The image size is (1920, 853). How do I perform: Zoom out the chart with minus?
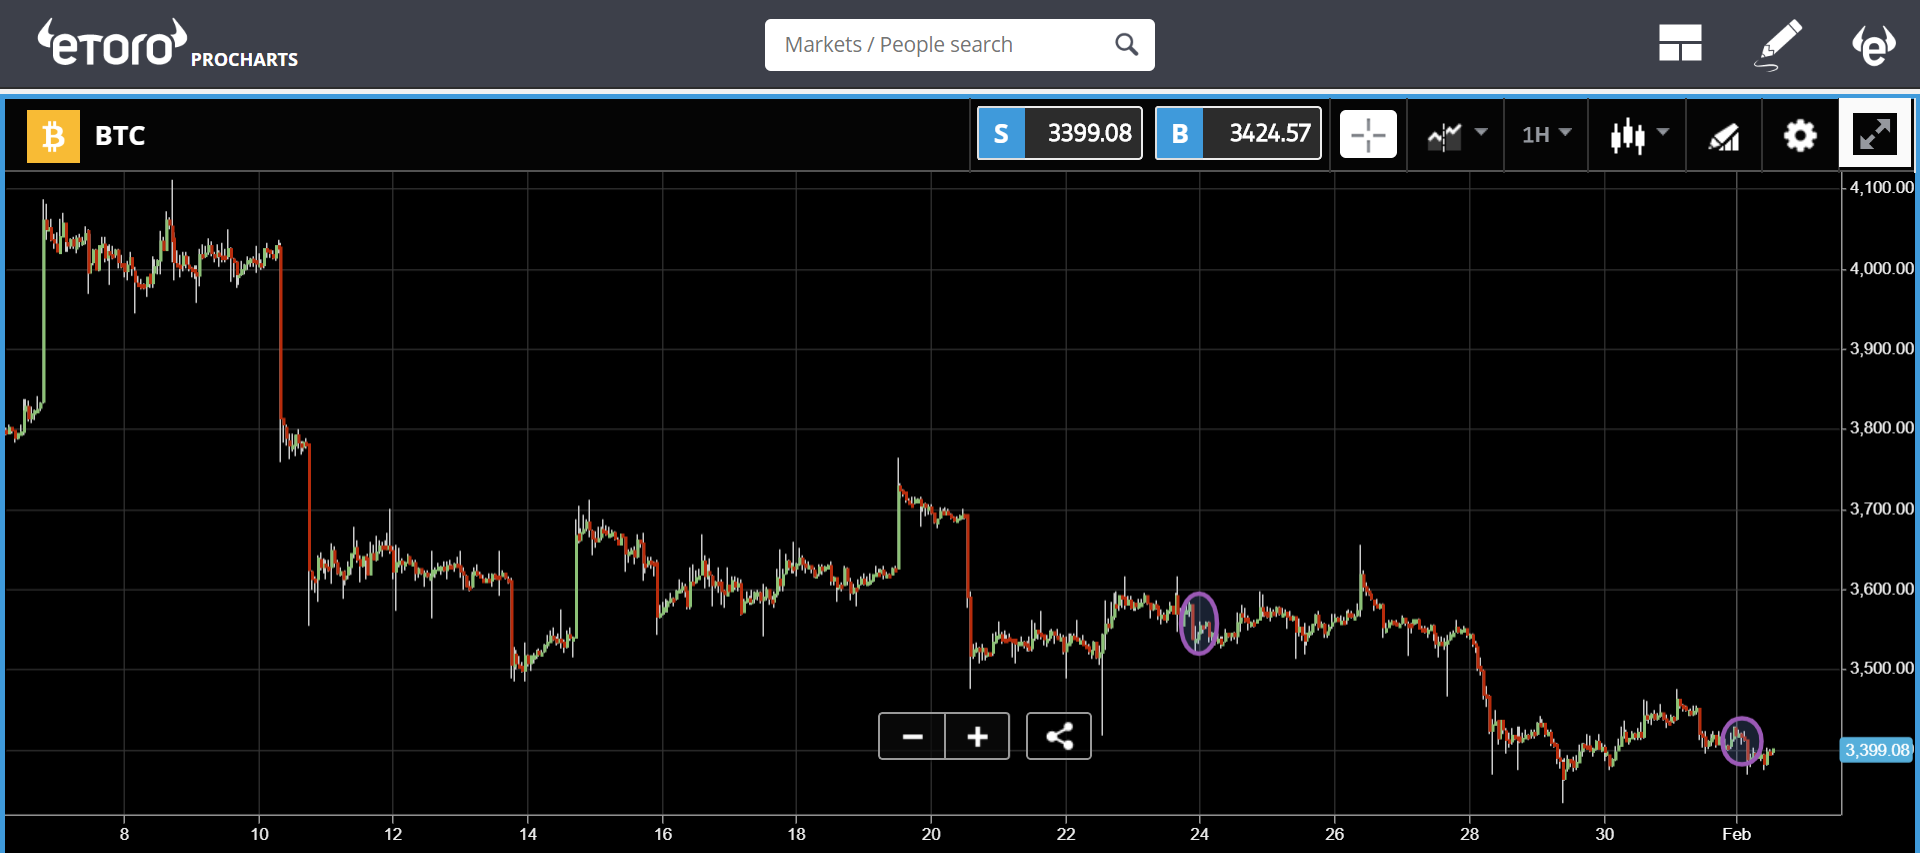click(912, 737)
